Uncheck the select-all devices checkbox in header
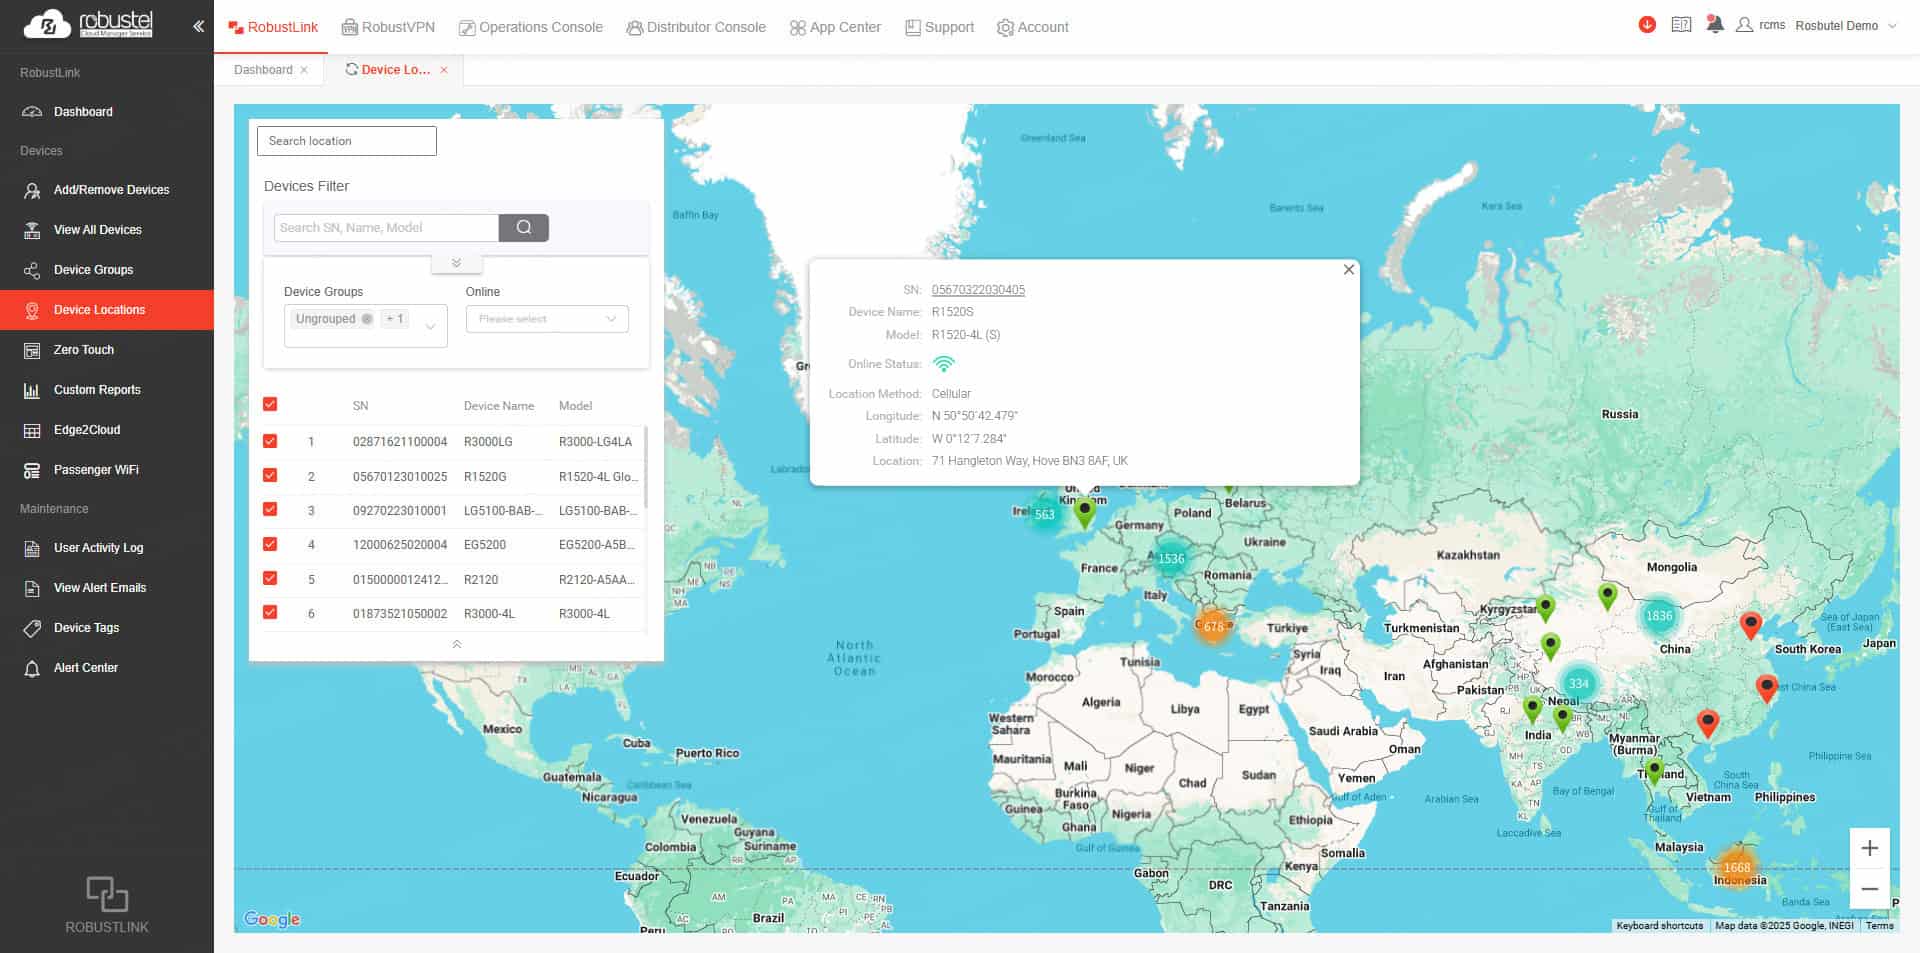This screenshot has height=953, width=1920. [x=270, y=405]
